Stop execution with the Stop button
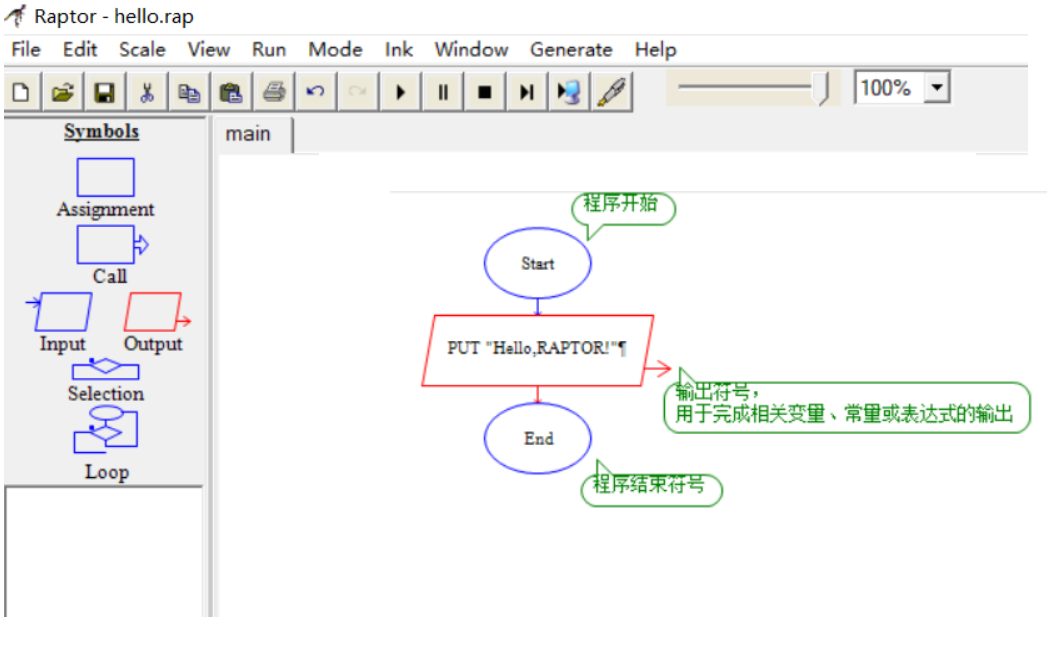The width and height of the screenshot is (1061, 645). tap(484, 91)
